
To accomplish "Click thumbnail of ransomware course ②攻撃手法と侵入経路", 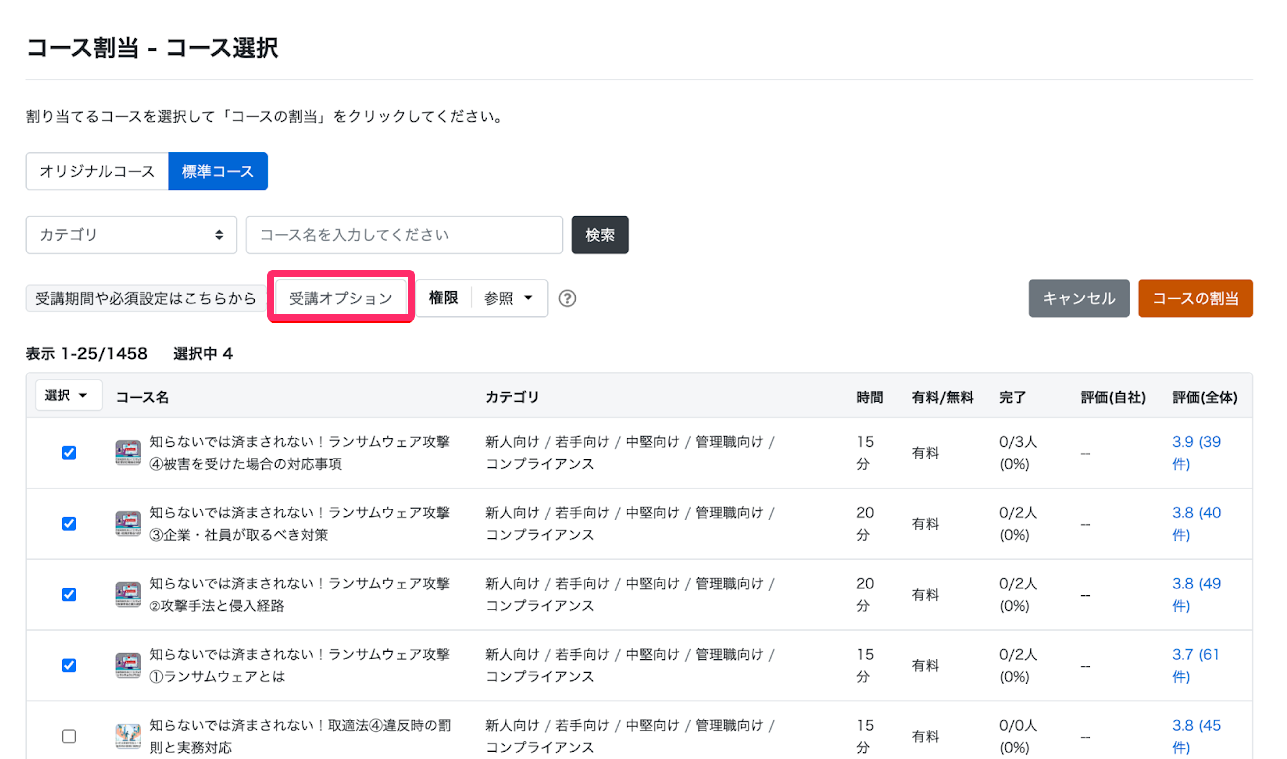I will pos(128,595).
